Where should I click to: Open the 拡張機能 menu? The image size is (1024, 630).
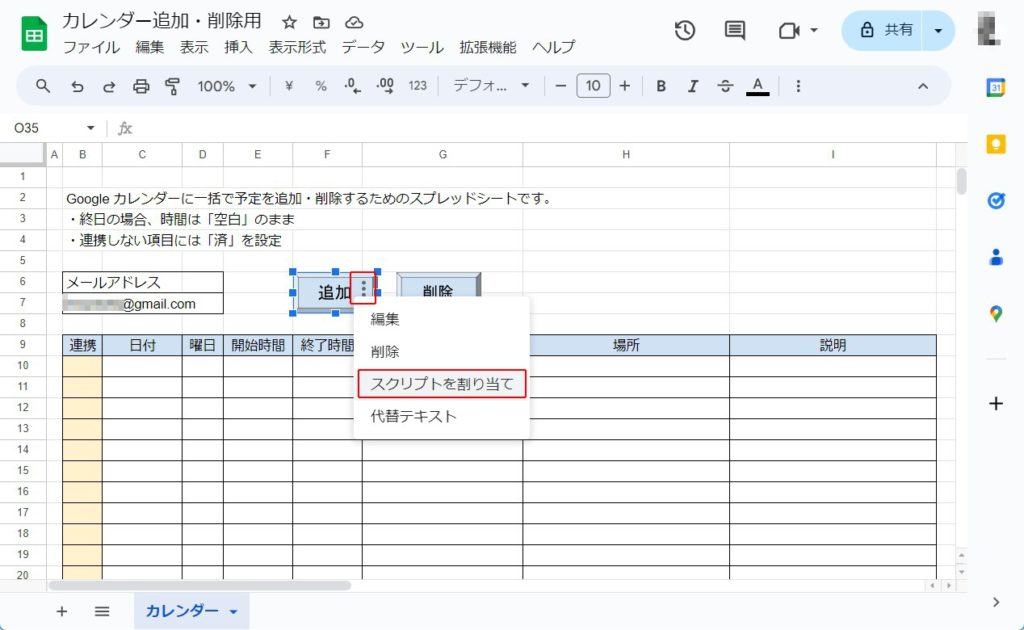pyautogui.click(x=487, y=47)
